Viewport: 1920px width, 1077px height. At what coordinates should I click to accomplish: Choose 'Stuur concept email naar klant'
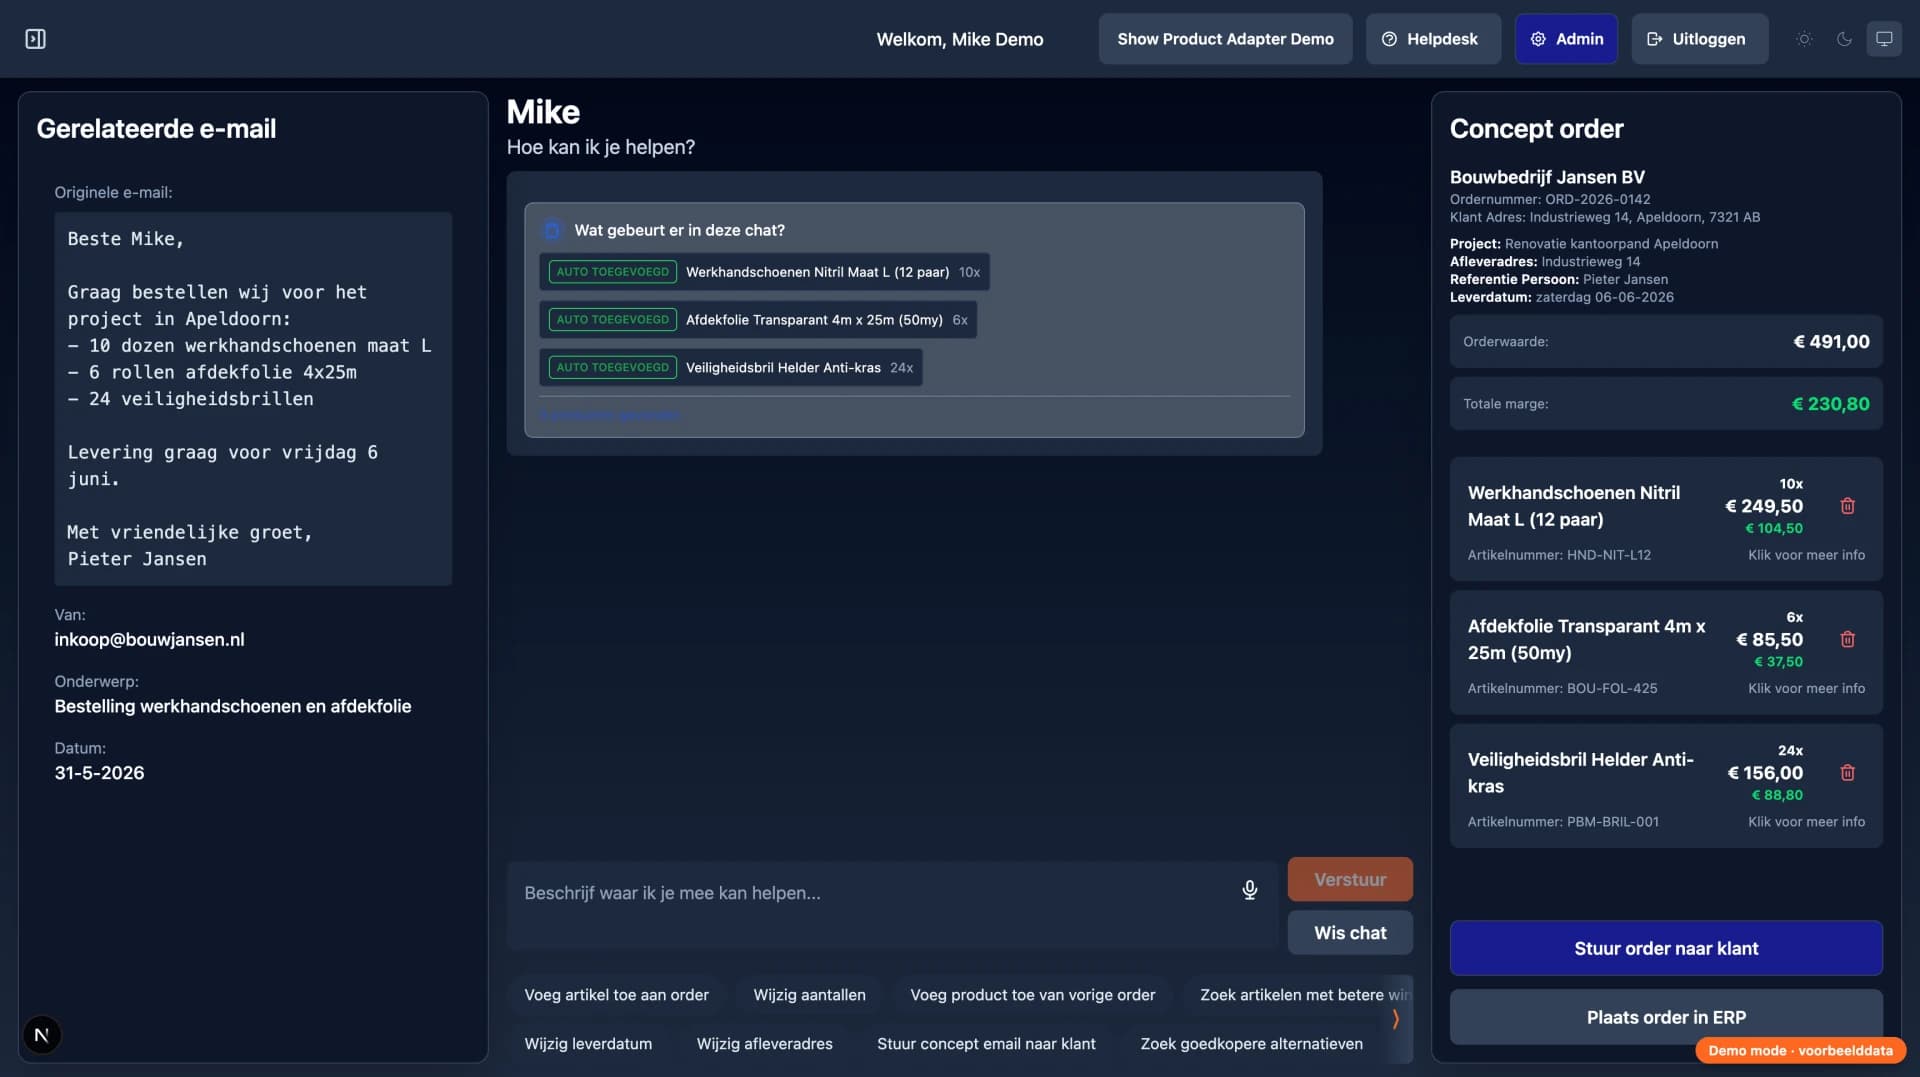[986, 1044]
